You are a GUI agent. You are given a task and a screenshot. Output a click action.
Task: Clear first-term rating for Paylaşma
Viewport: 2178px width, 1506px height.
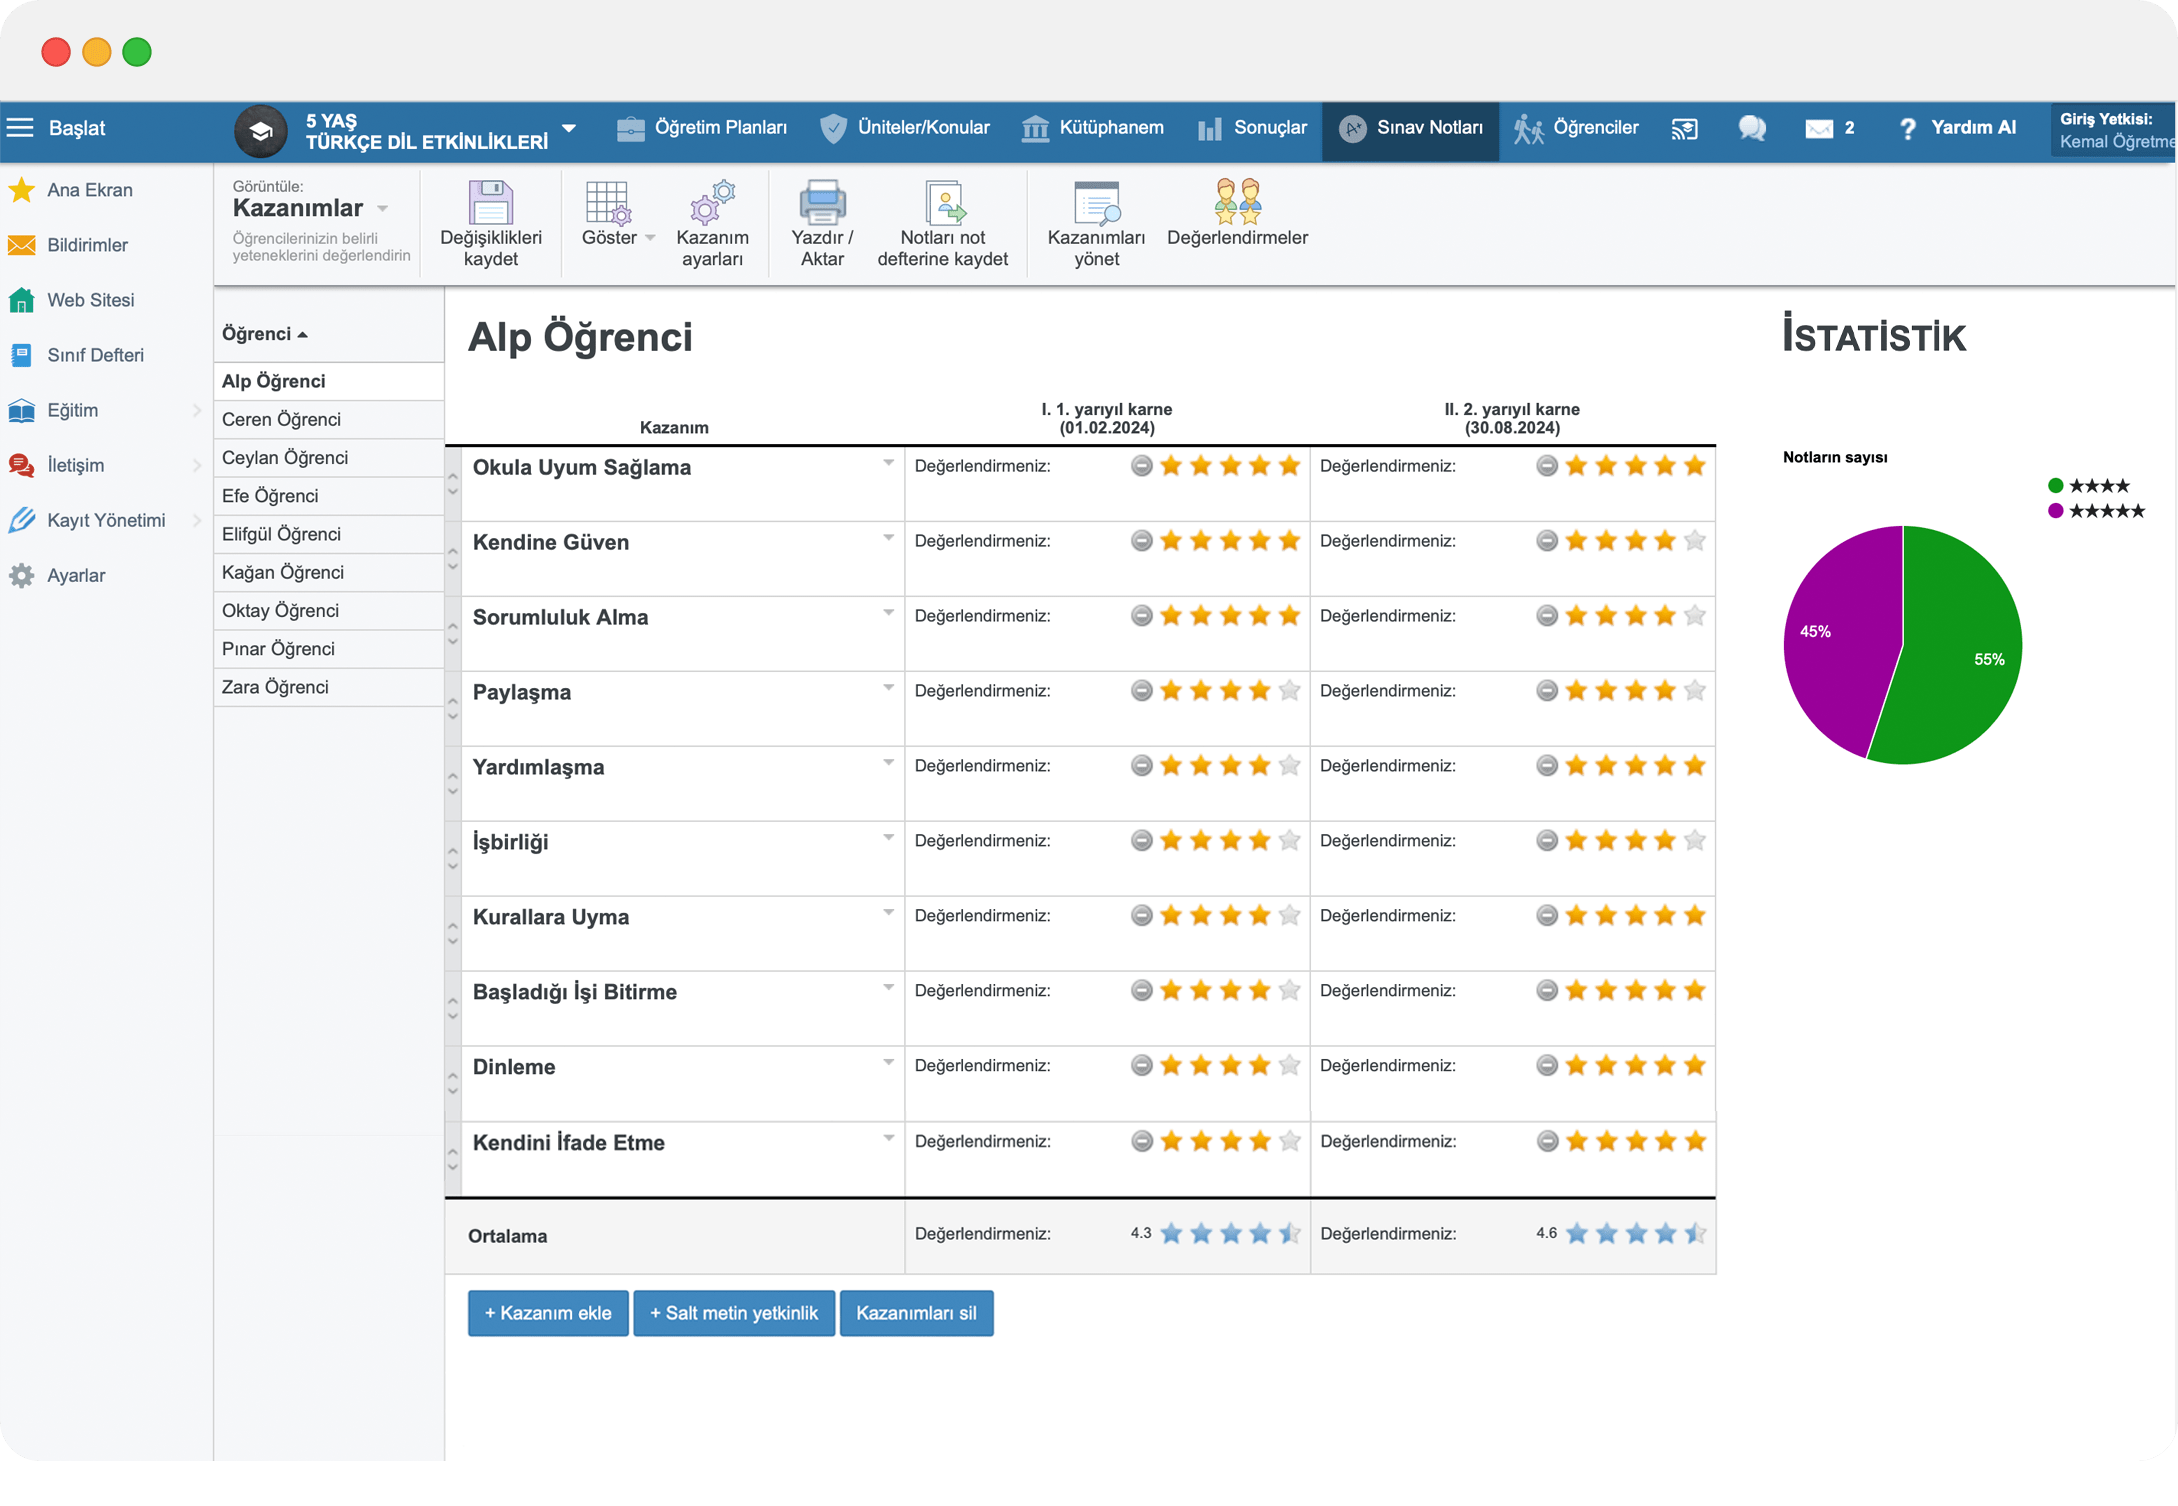click(x=1141, y=691)
